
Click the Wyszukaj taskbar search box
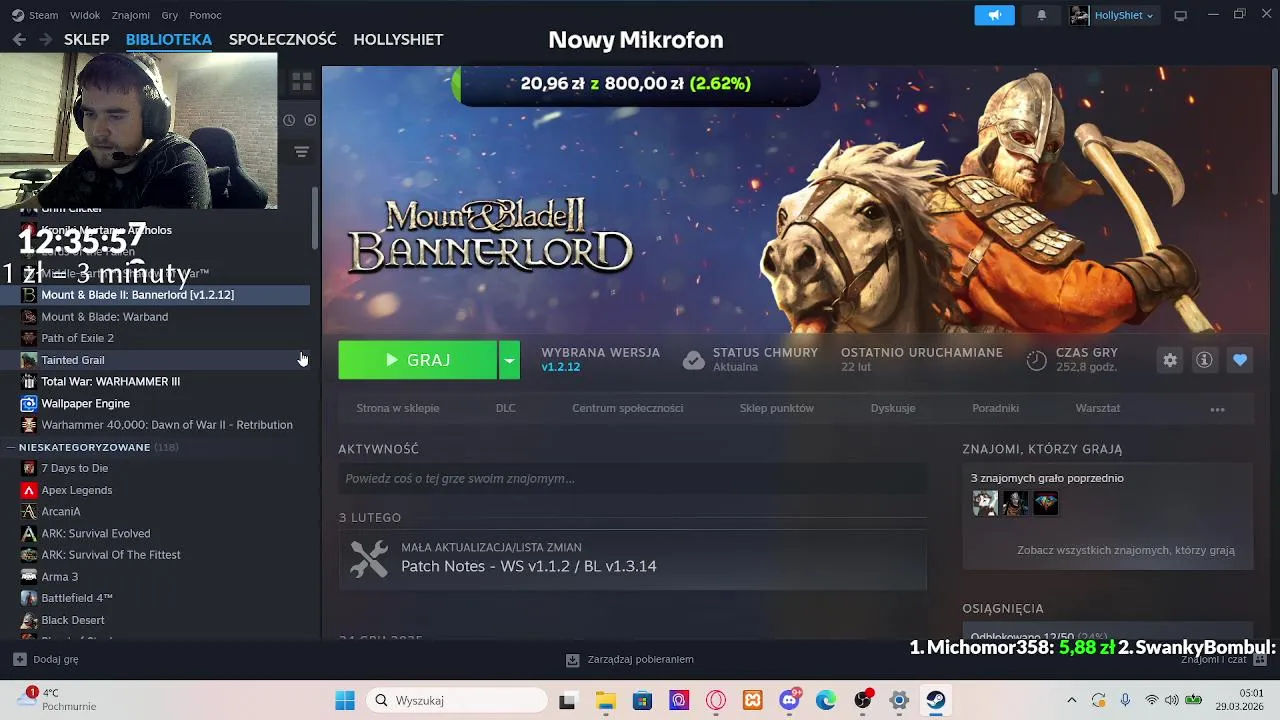point(457,700)
